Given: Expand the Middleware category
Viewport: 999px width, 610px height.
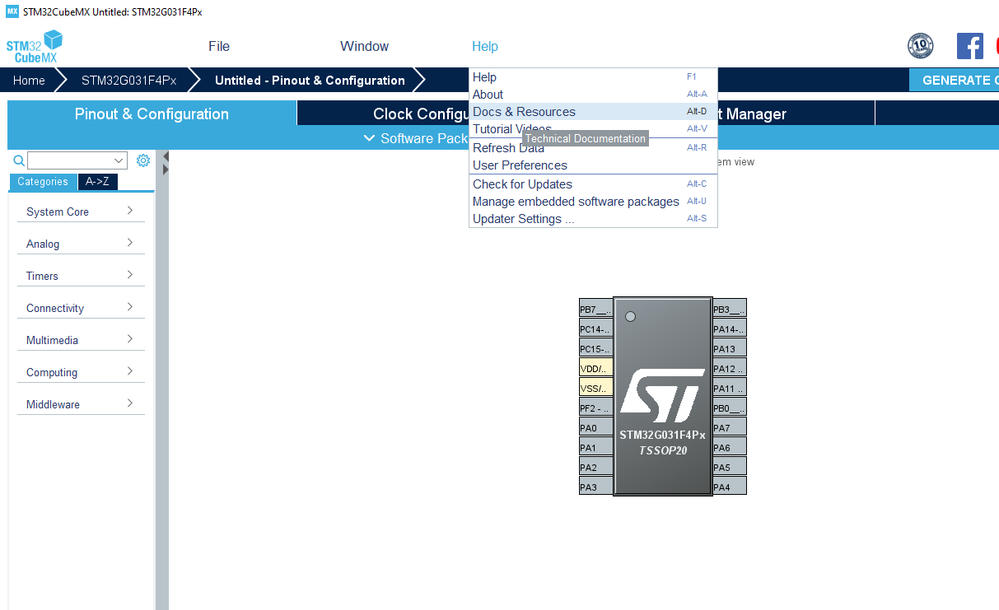Looking at the screenshot, I should (x=80, y=404).
